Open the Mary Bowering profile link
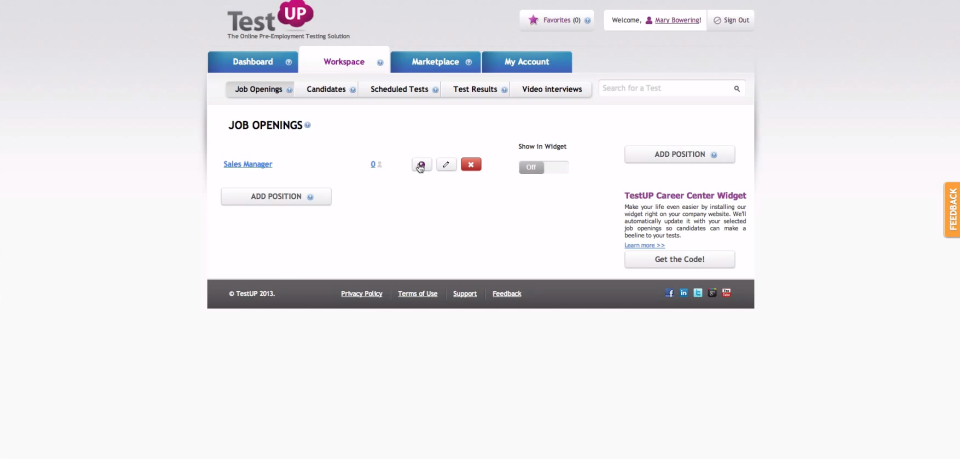Screen dimensions: 960x459 point(678,20)
